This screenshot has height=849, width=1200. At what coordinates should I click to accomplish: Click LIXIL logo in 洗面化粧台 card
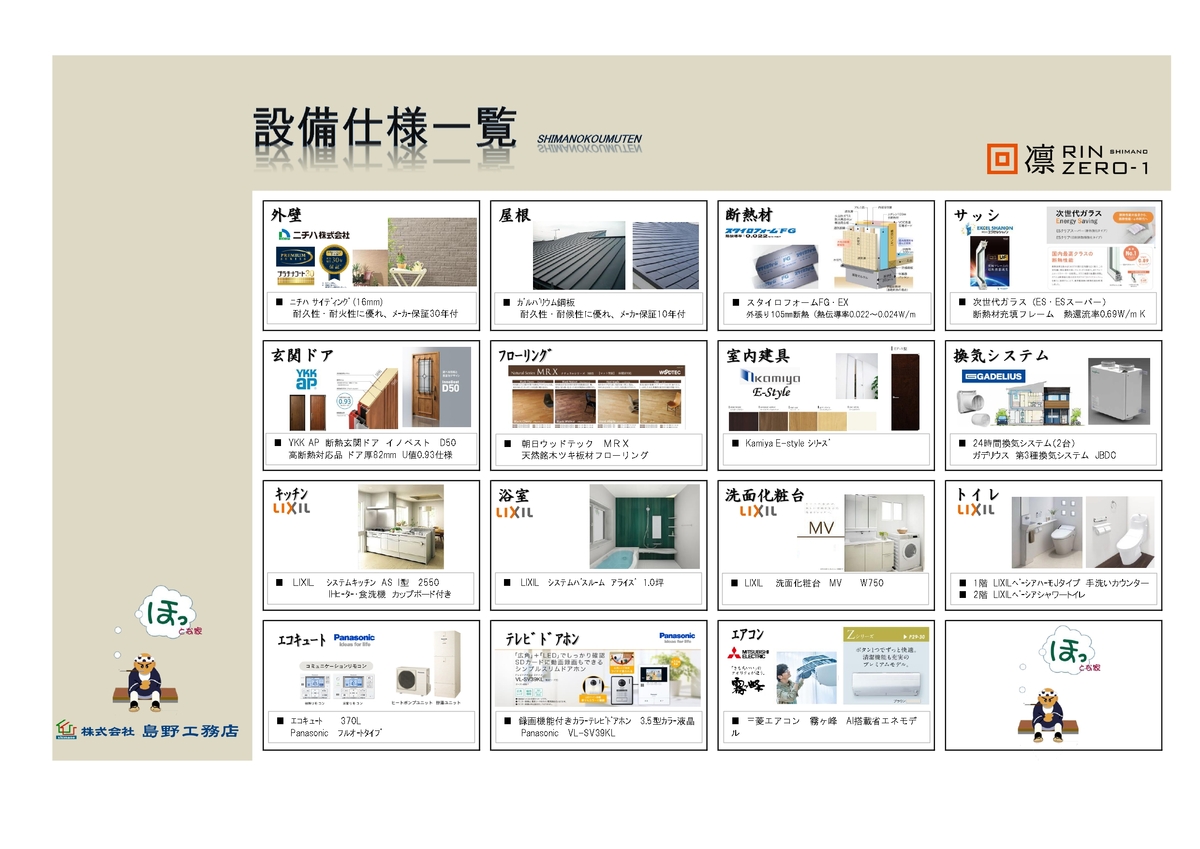click(757, 510)
